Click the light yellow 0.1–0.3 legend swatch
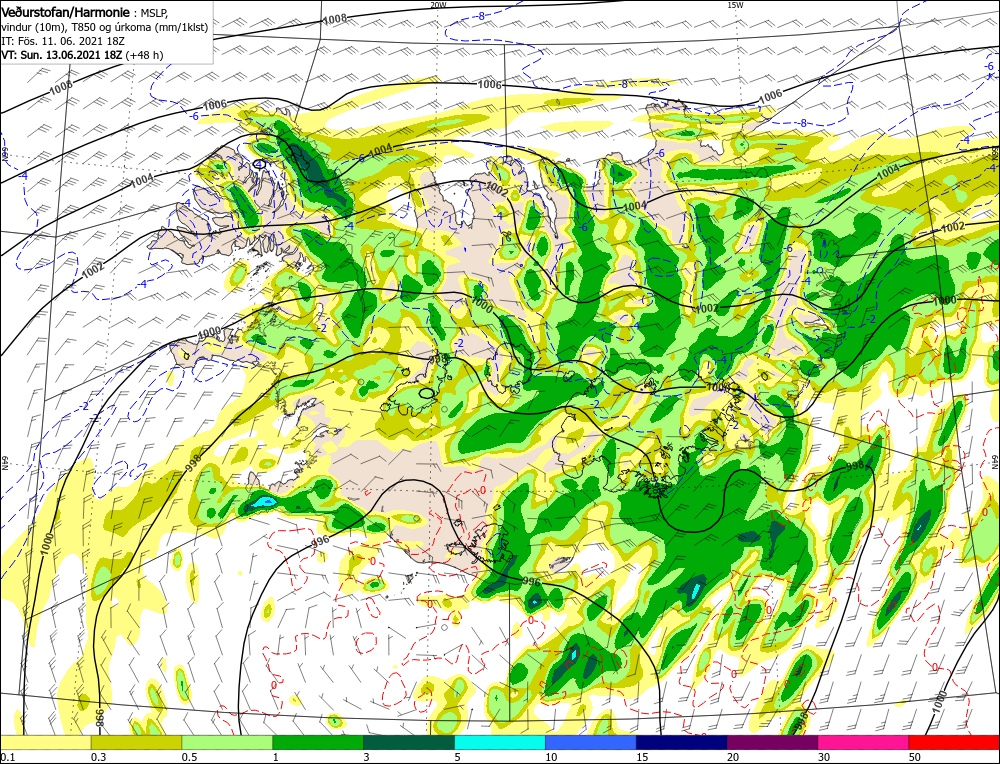 click(46, 742)
